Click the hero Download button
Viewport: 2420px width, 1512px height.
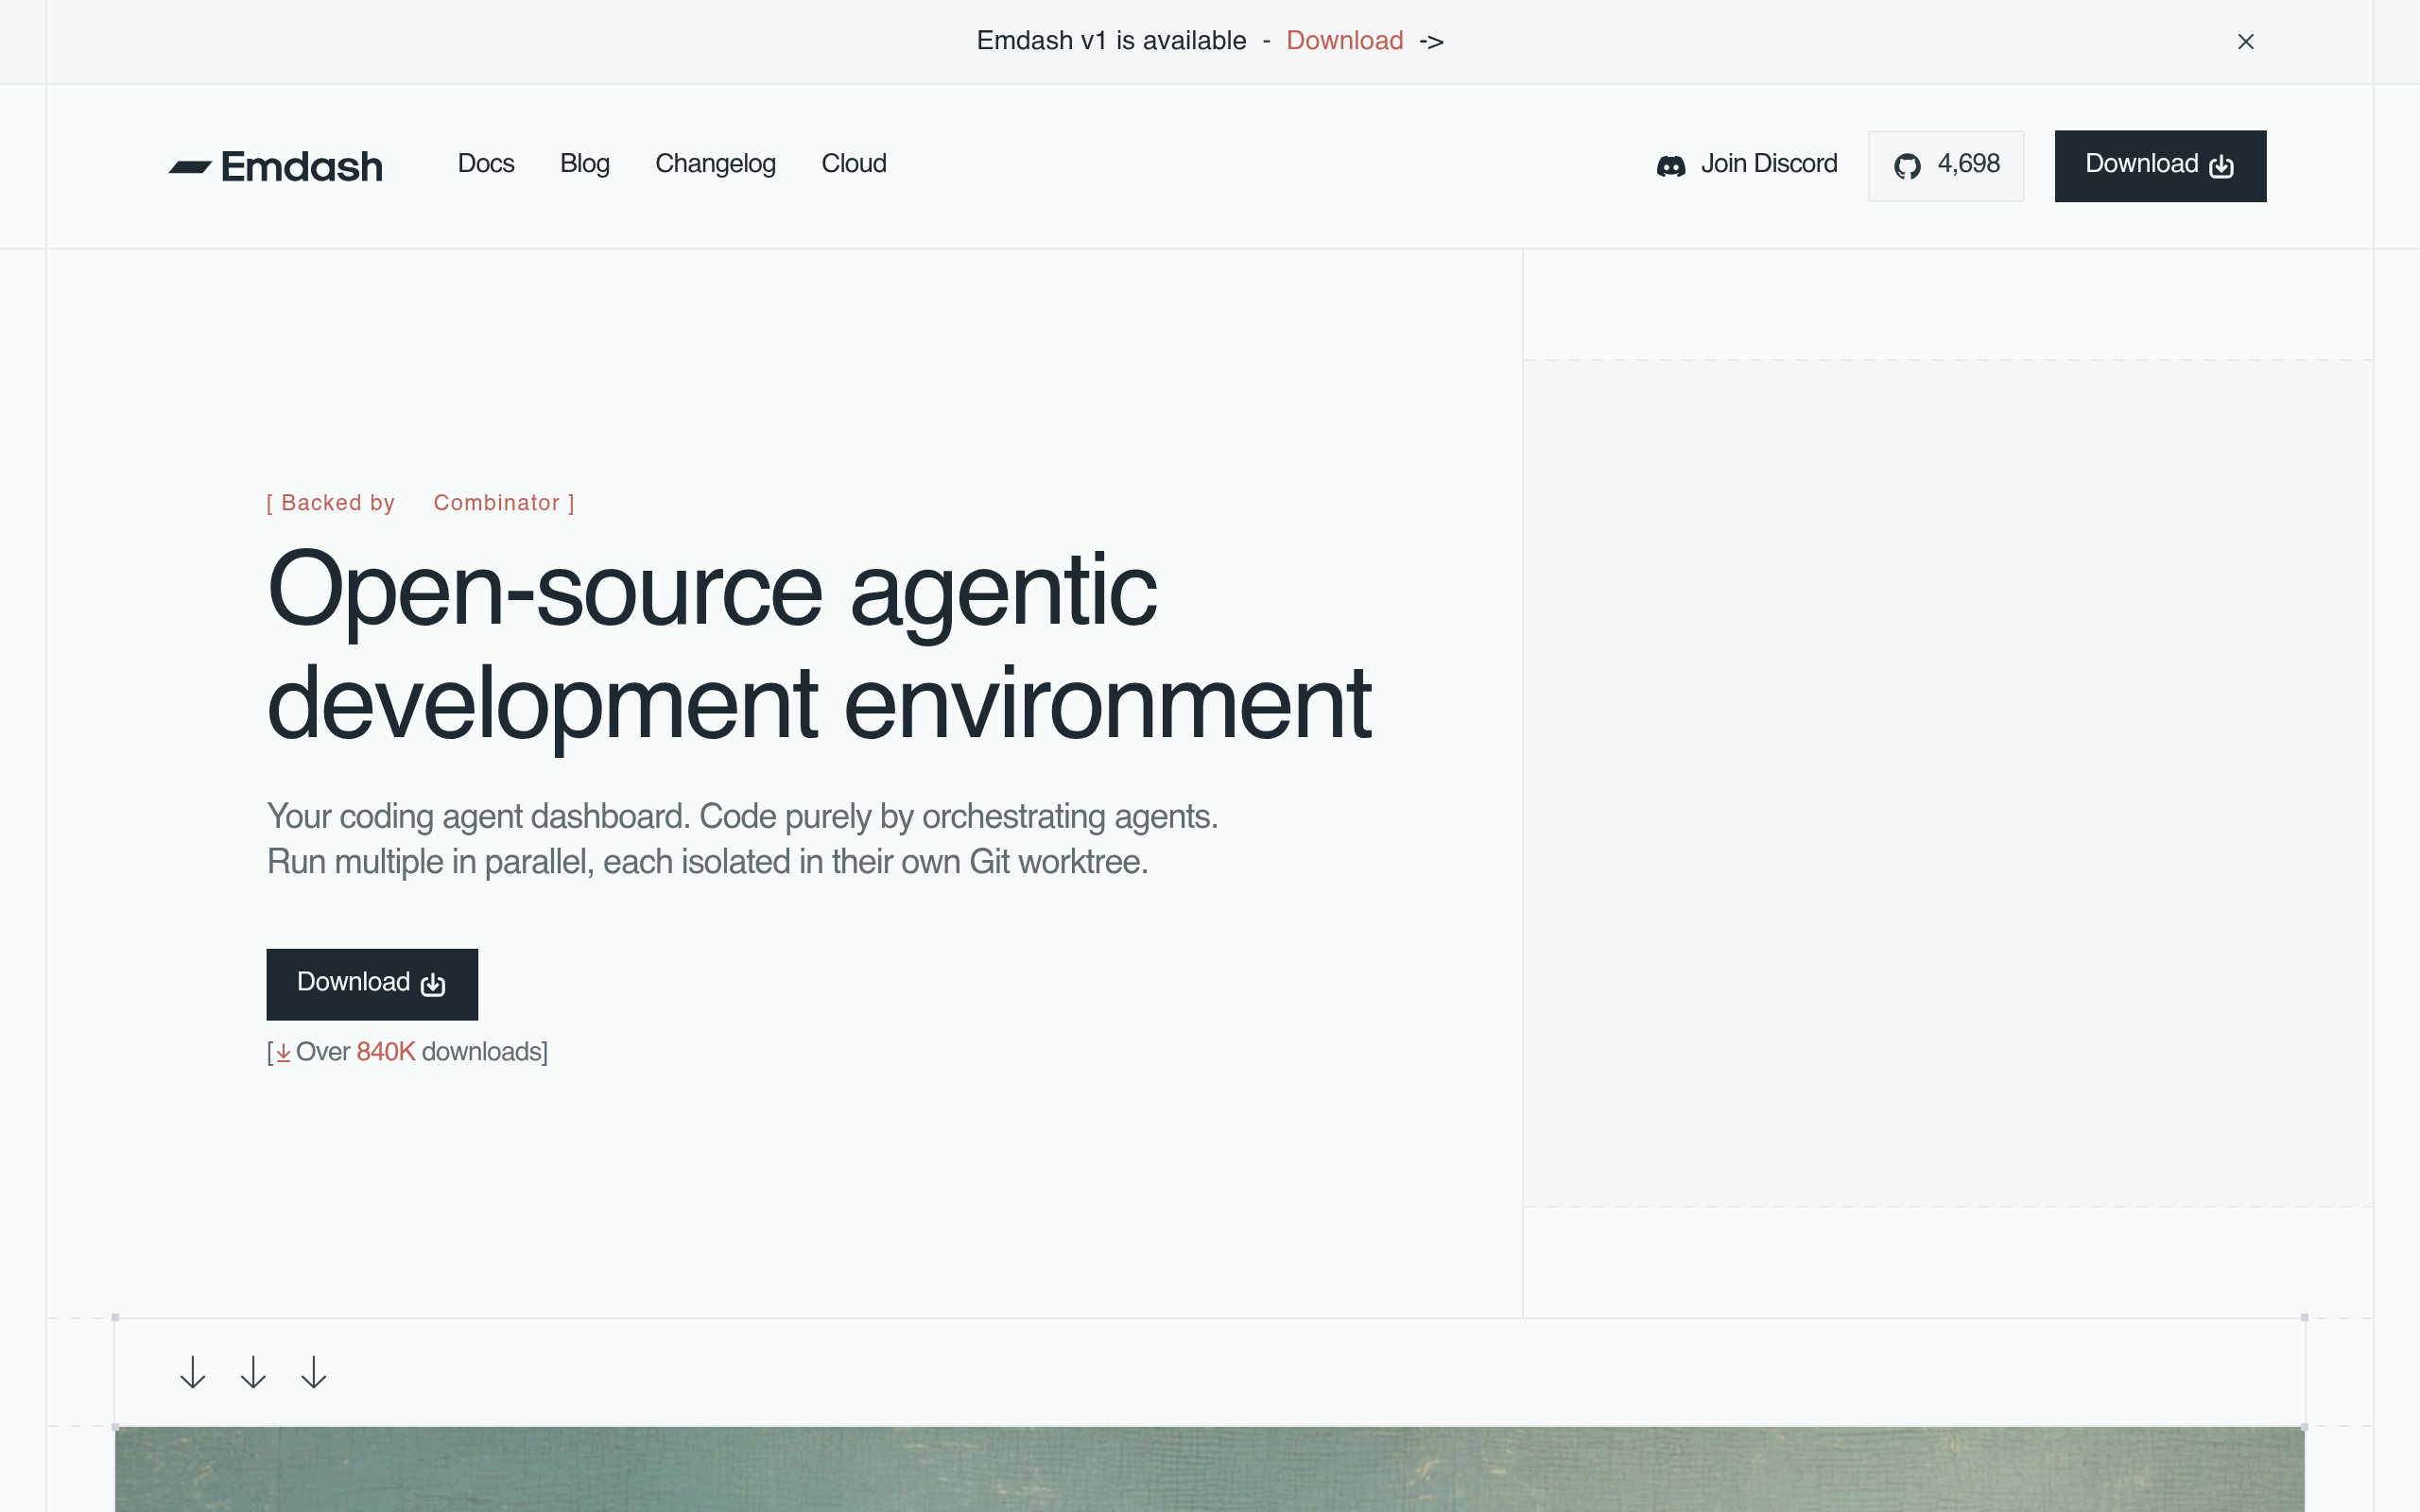coord(372,984)
